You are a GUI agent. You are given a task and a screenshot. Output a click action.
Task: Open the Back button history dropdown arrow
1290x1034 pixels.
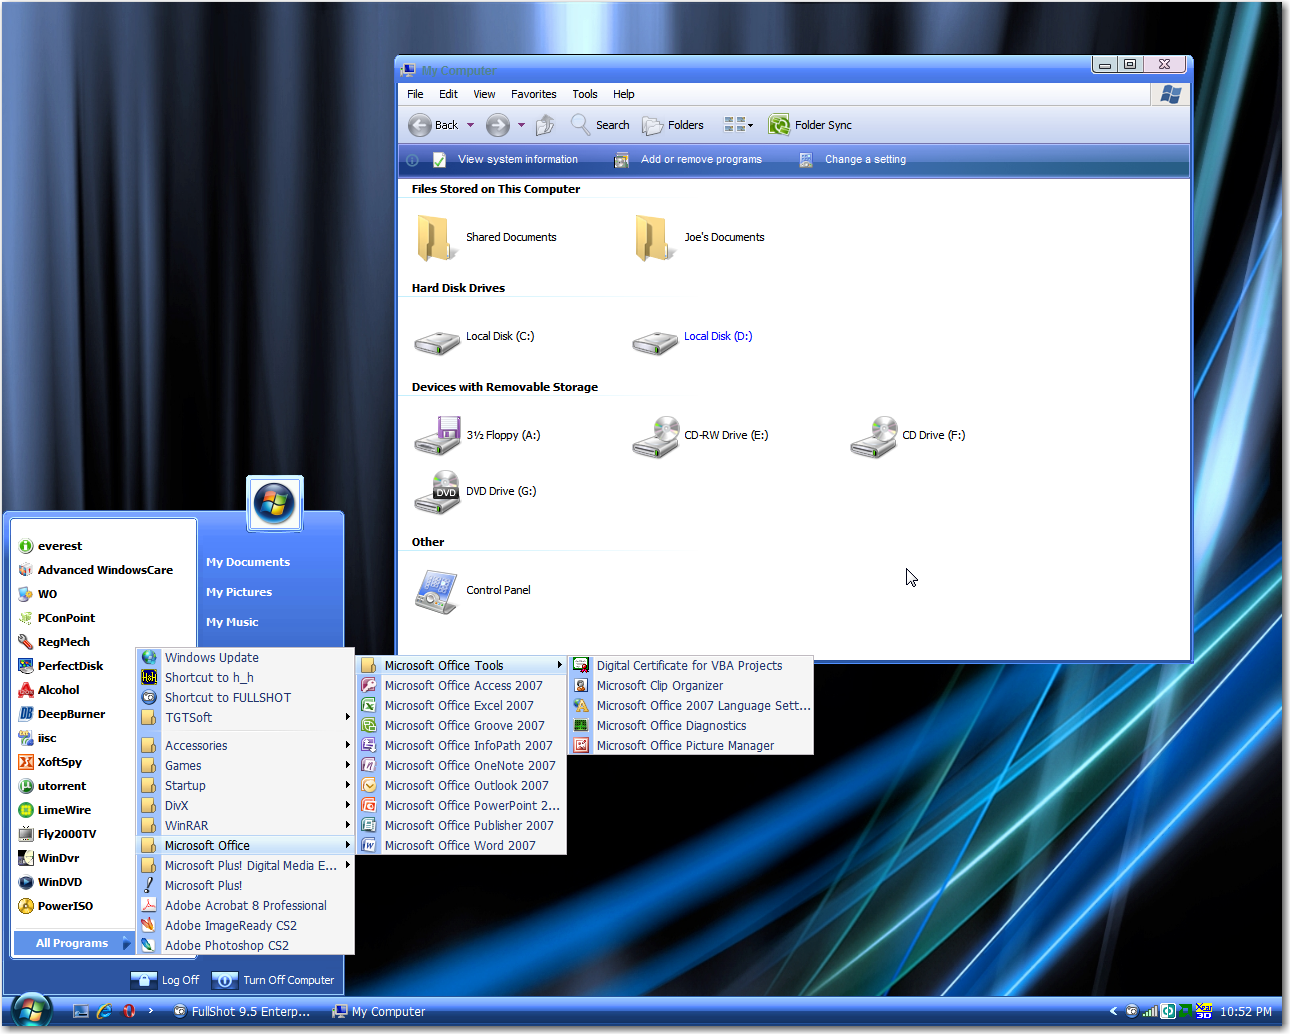pos(470,125)
